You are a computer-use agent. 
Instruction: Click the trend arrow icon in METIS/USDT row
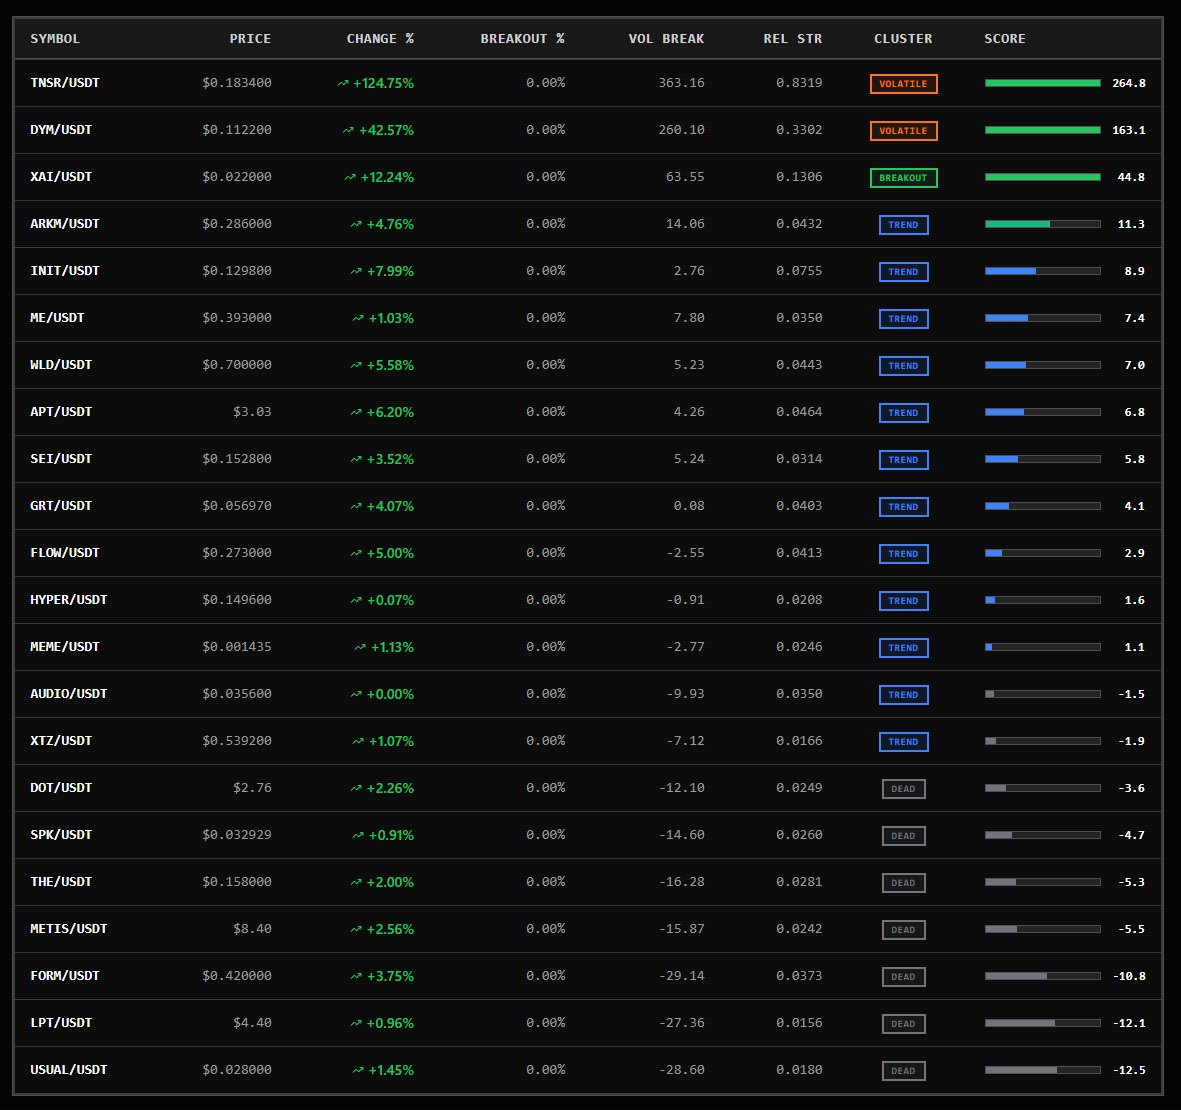(356, 929)
